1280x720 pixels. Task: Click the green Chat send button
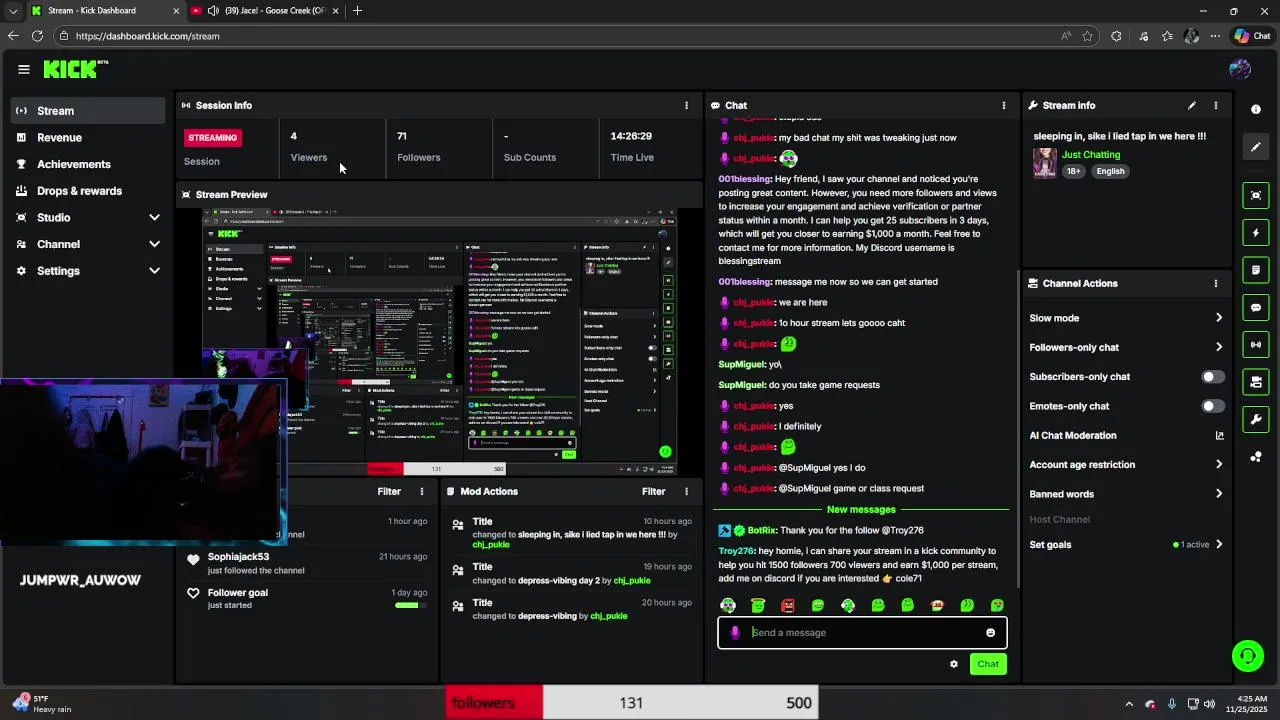(x=988, y=664)
